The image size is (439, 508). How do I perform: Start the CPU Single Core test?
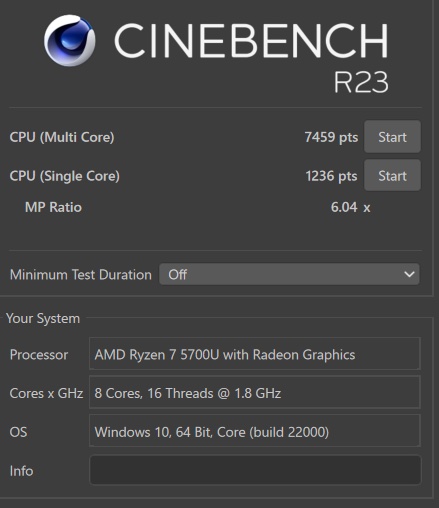(392, 175)
